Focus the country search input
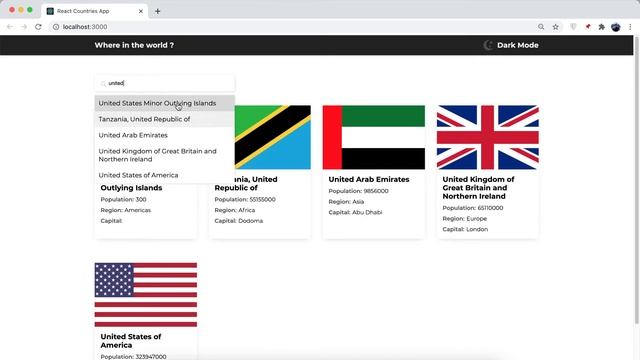The height and width of the screenshot is (360, 640). [164, 83]
